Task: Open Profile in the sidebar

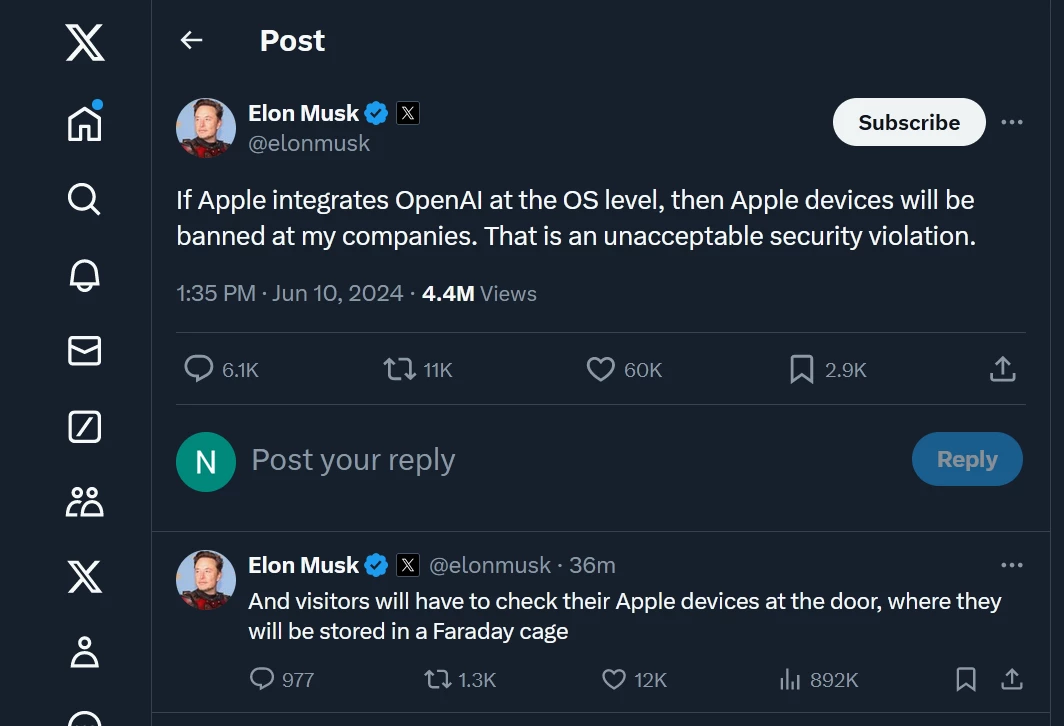Action: pyautogui.click(x=85, y=652)
